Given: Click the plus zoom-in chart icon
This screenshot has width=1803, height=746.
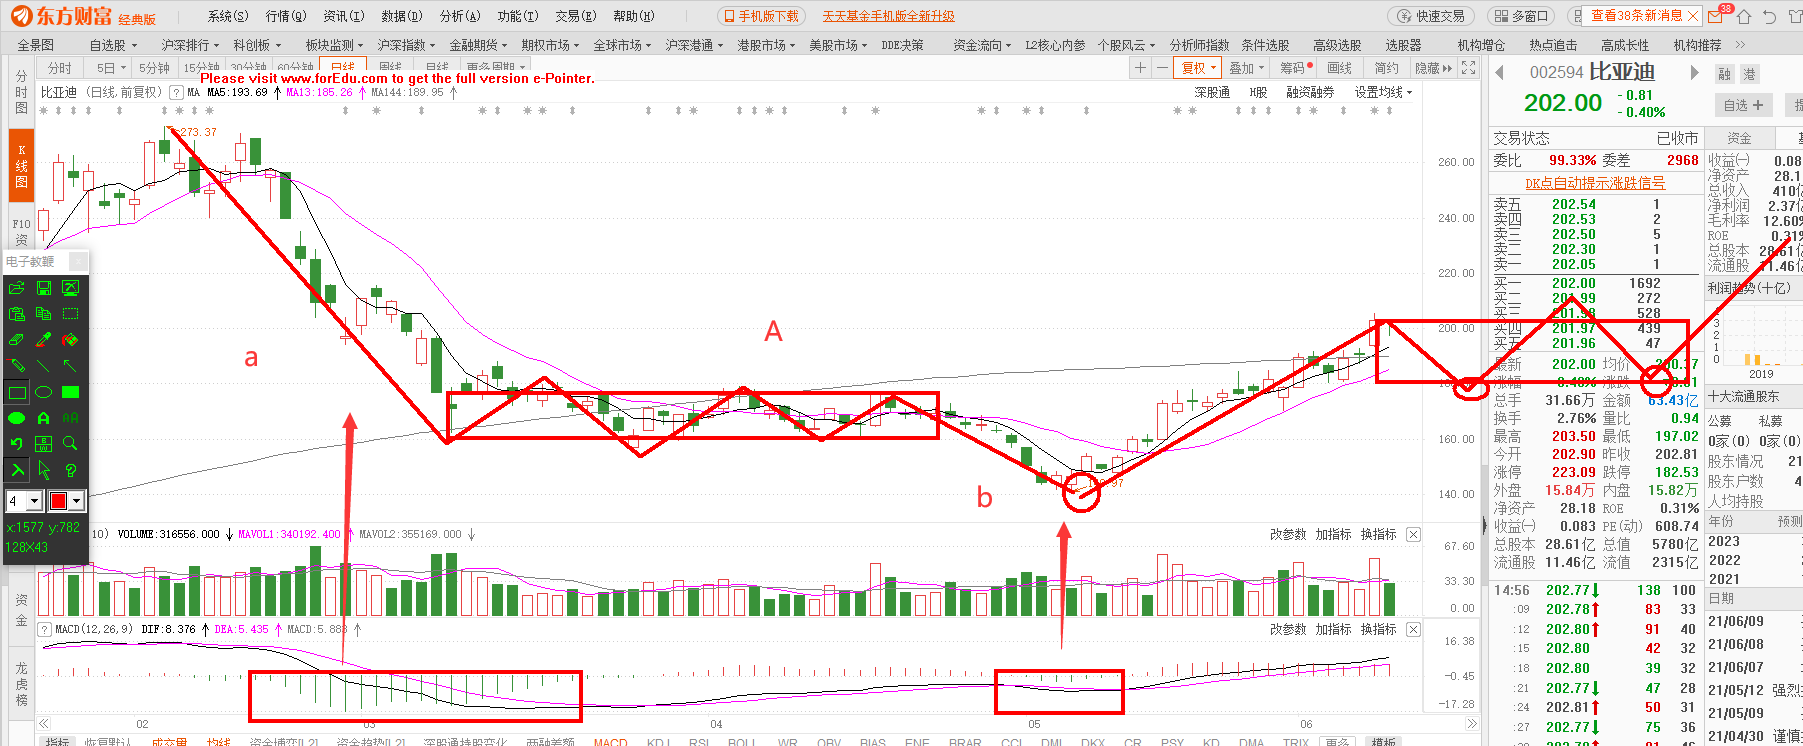Looking at the screenshot, I should tap(1140, 68).
